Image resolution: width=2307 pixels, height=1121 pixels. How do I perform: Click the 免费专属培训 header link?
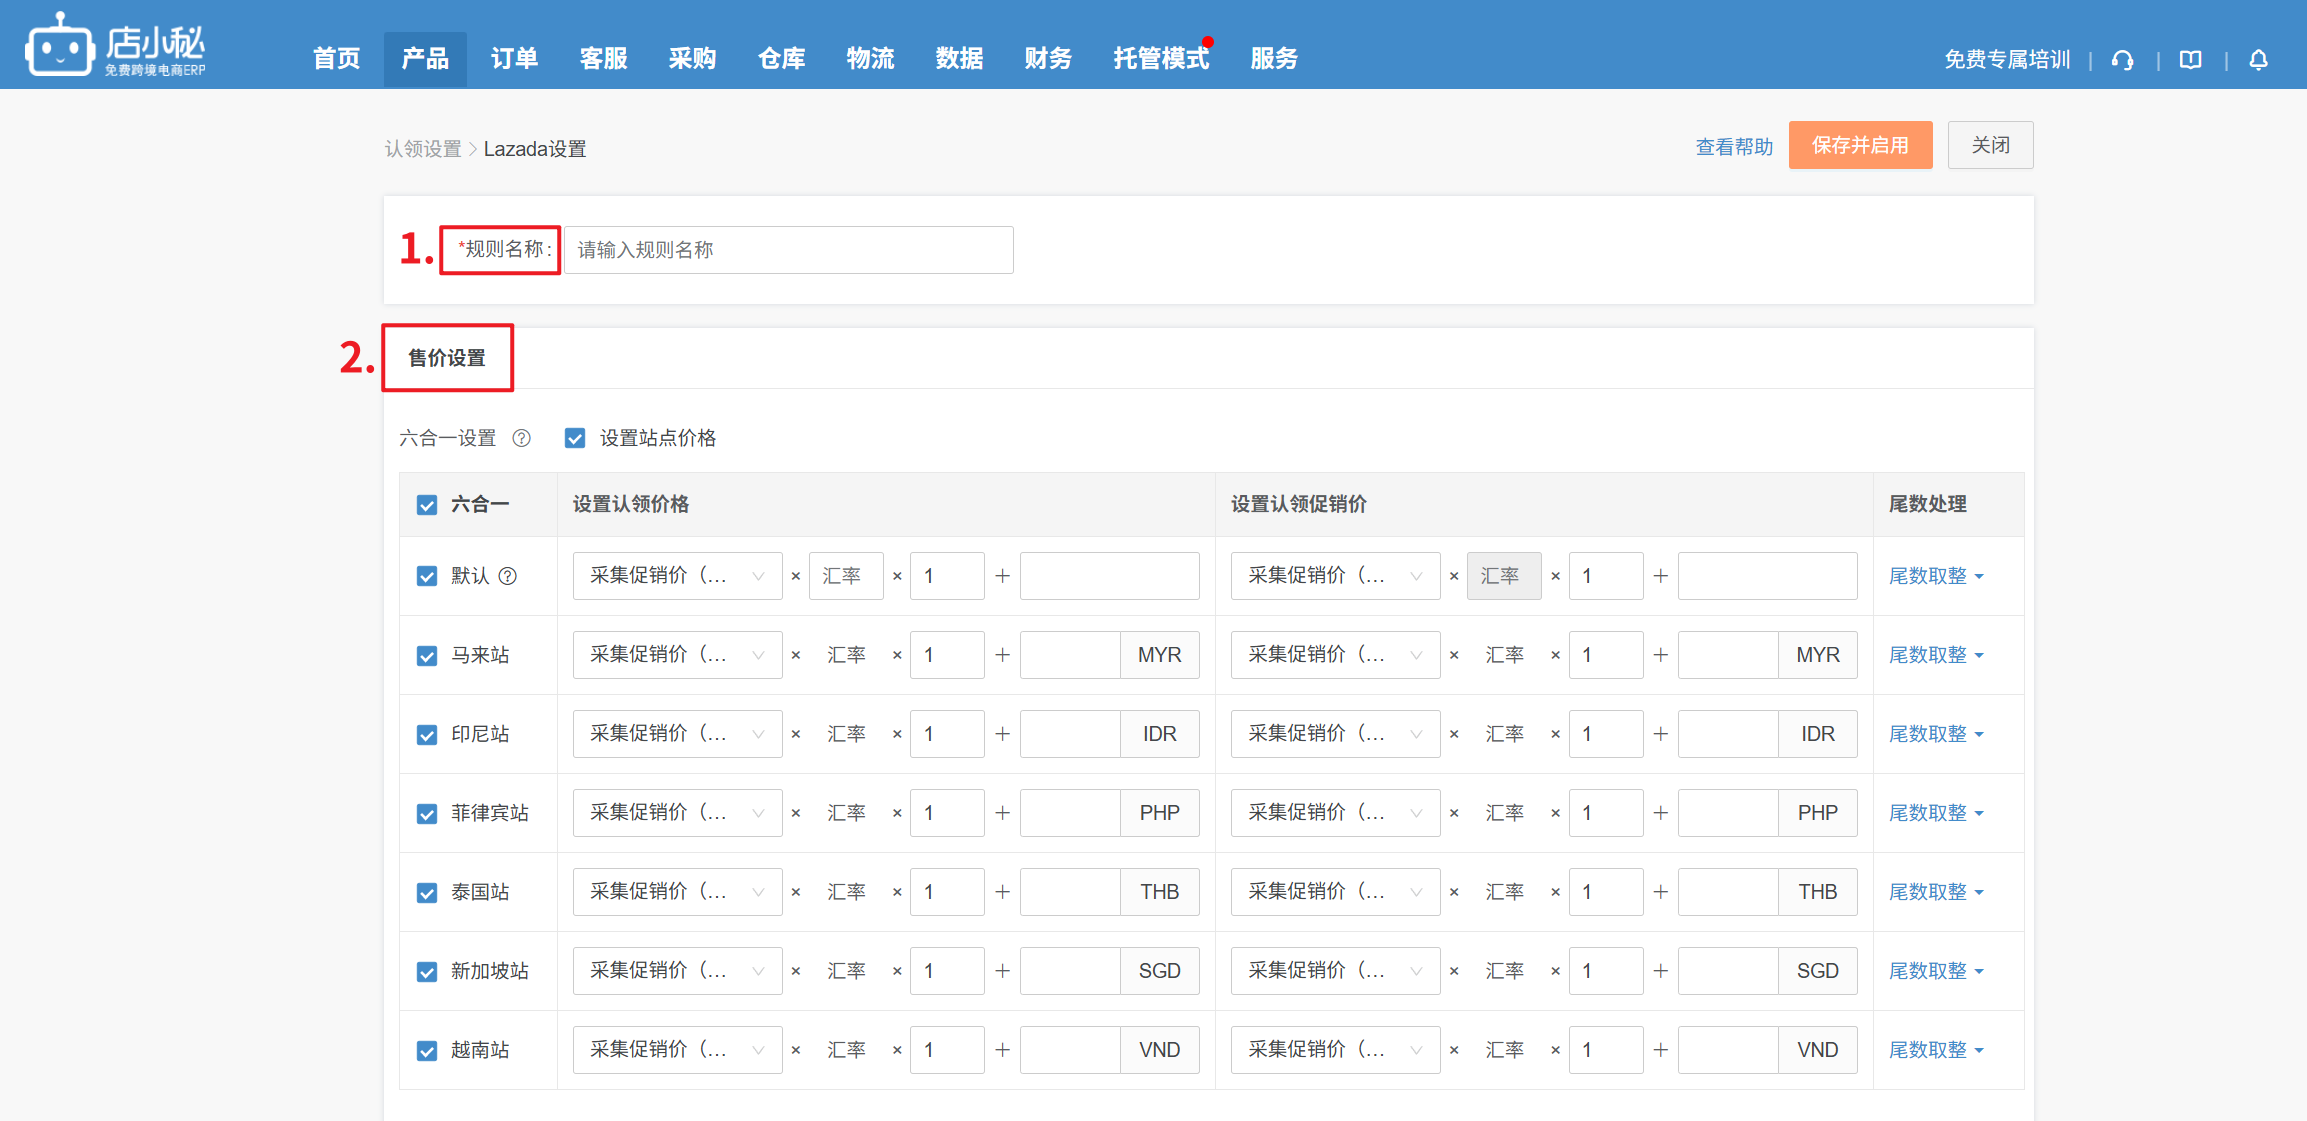pyautogui.click(x=2006, y=60)
